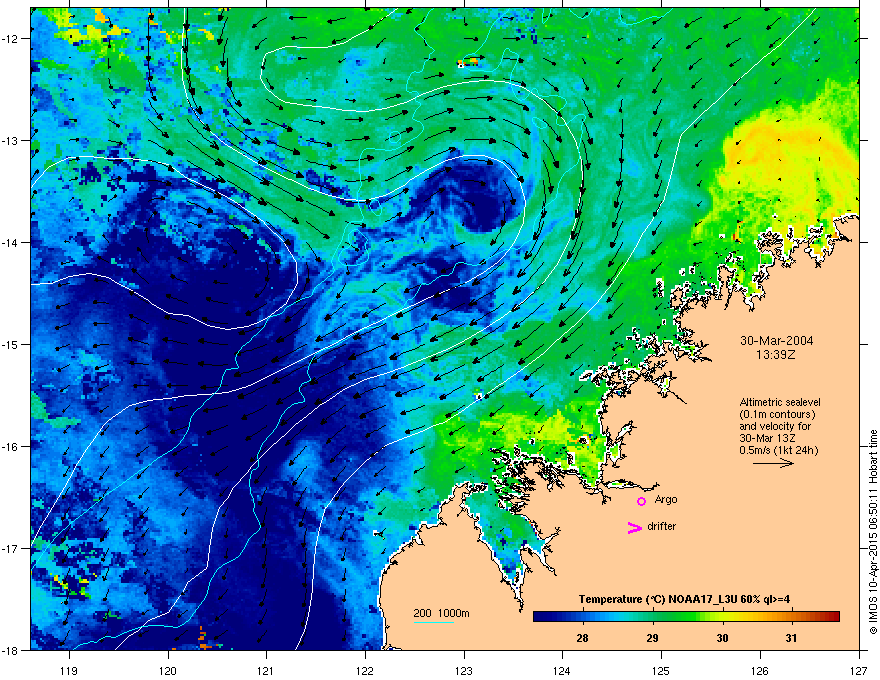
Task: Click the '200 1000m' depth label
Action: tap(441, 613)
